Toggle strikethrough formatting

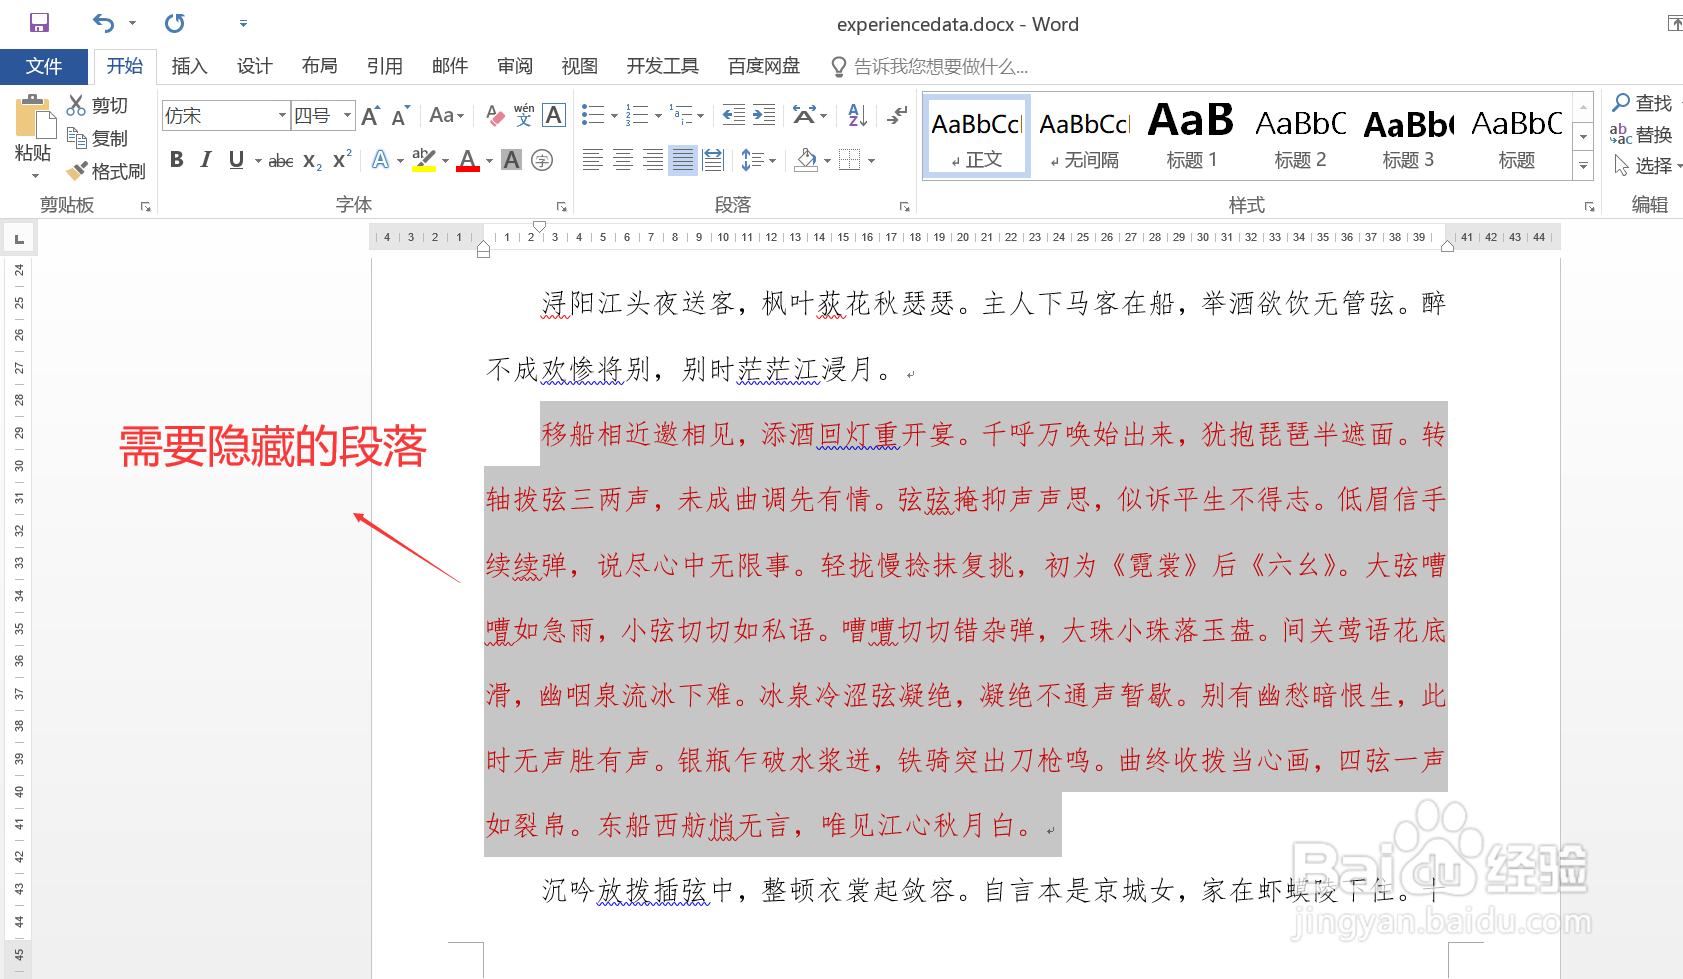coord(279,159)
